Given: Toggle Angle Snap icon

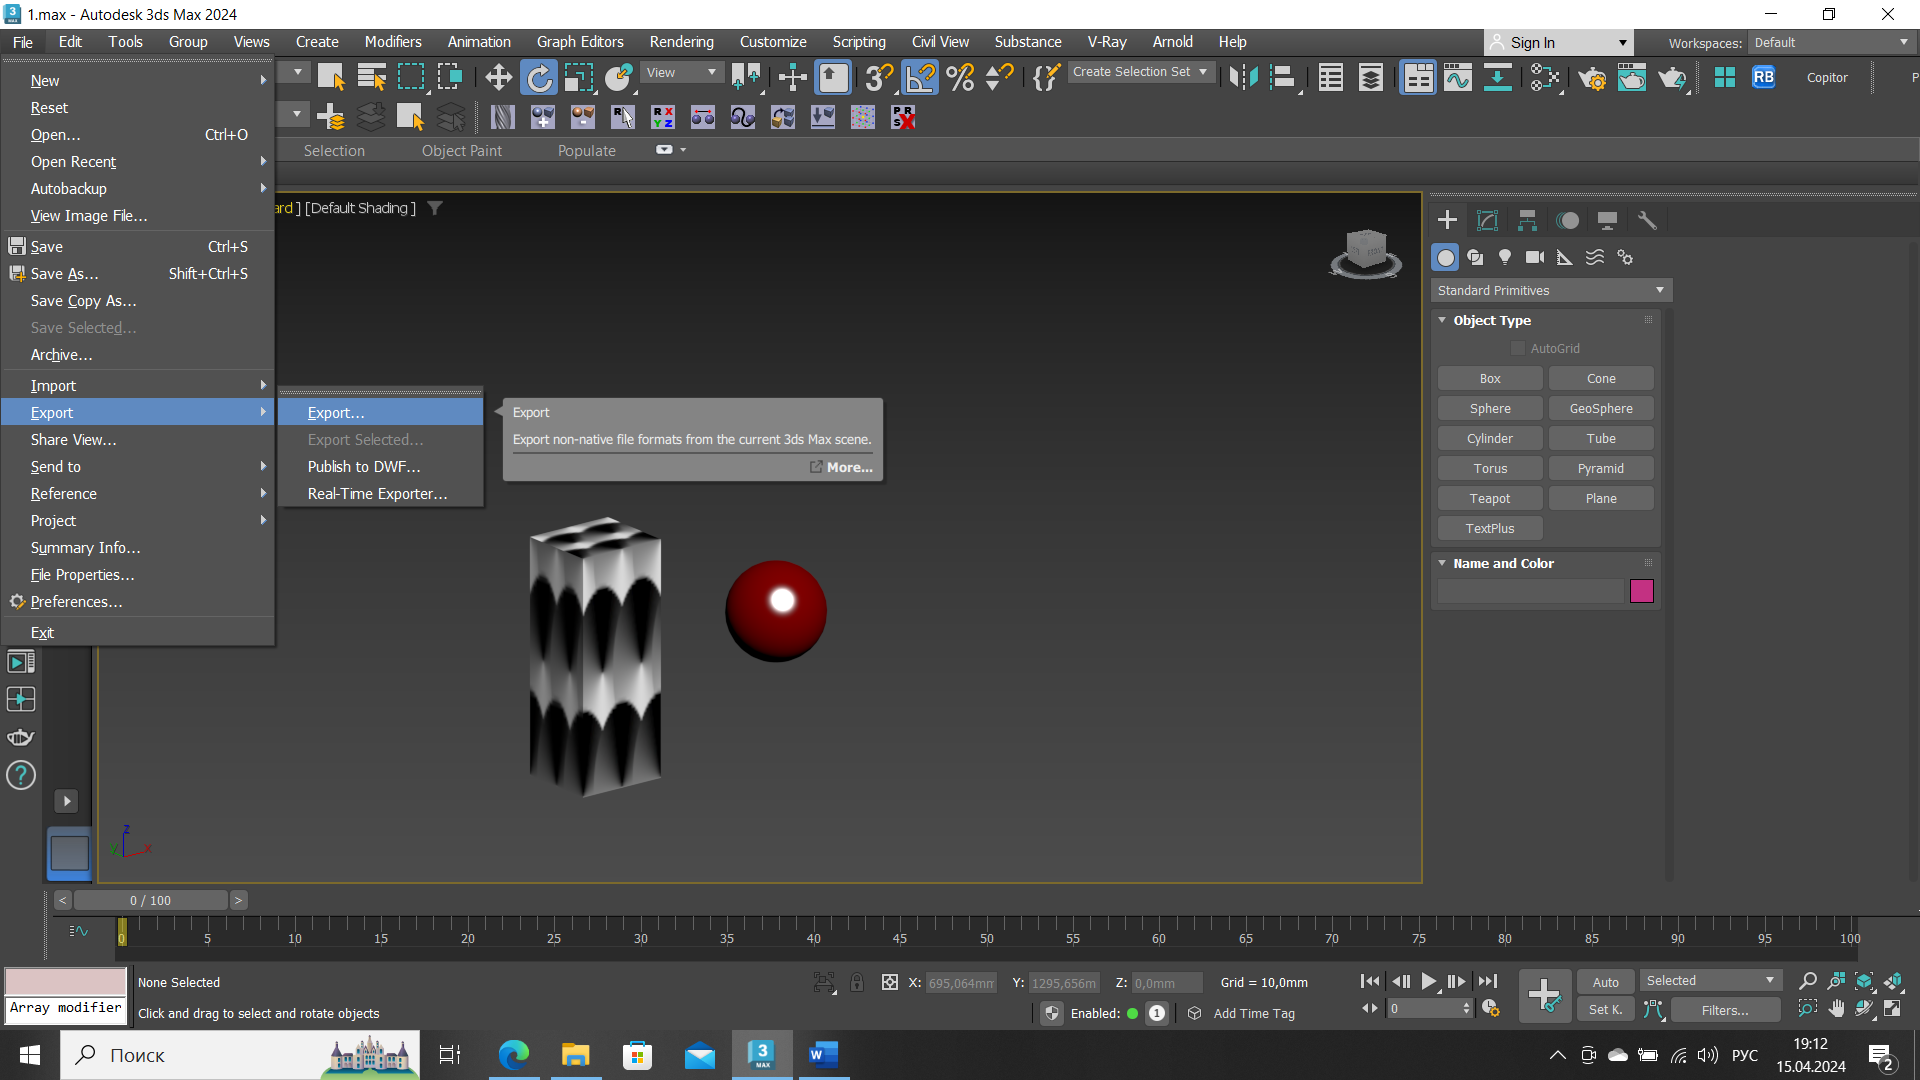Looking at the screenshot, I should [x=920, y=77].
